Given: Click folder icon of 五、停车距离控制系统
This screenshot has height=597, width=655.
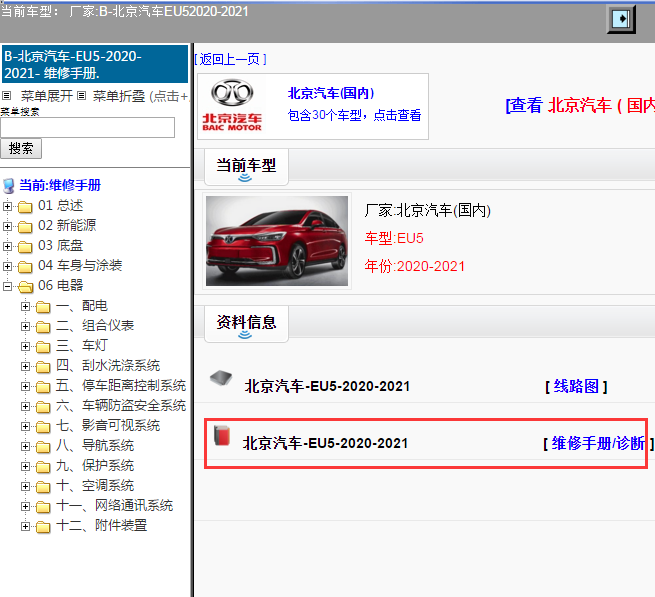Looking at the screenshot, I should pyautogui.click(x=43, y=387).
